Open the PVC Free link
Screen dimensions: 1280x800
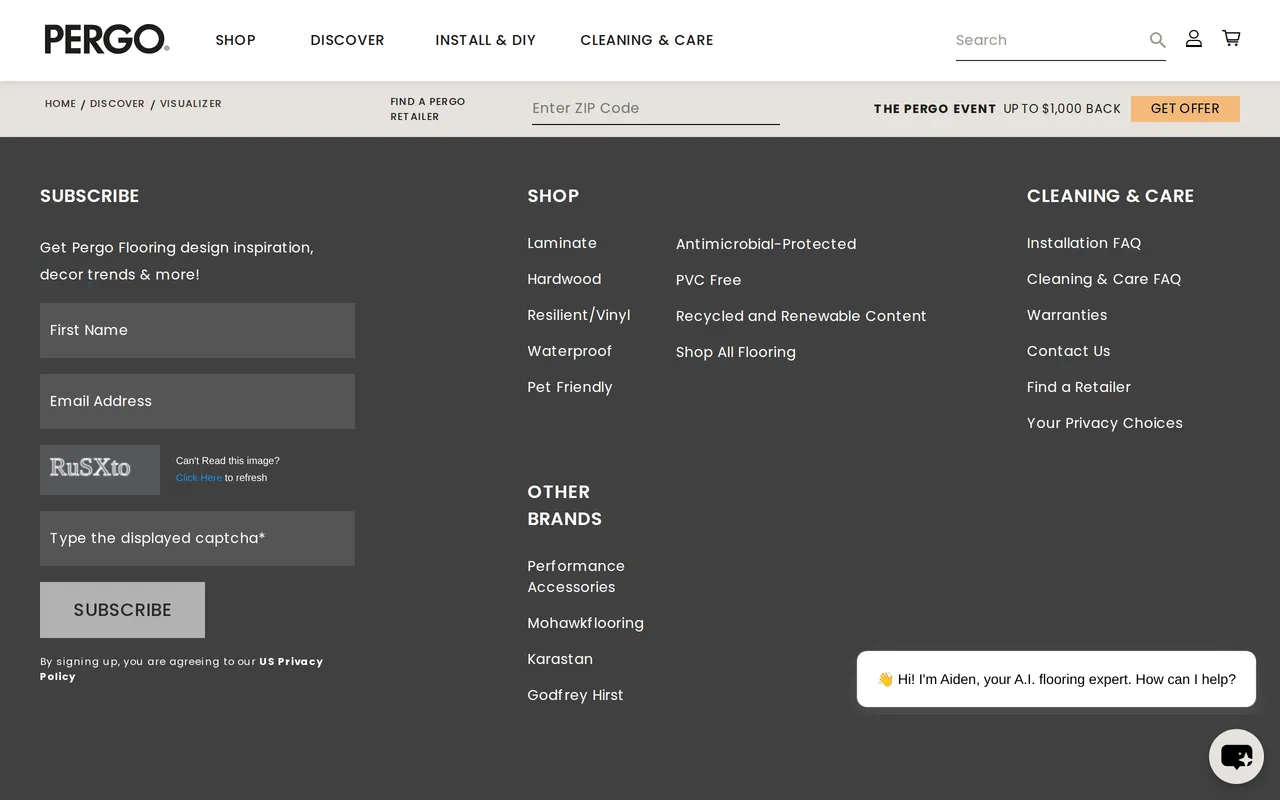point(709,280)
